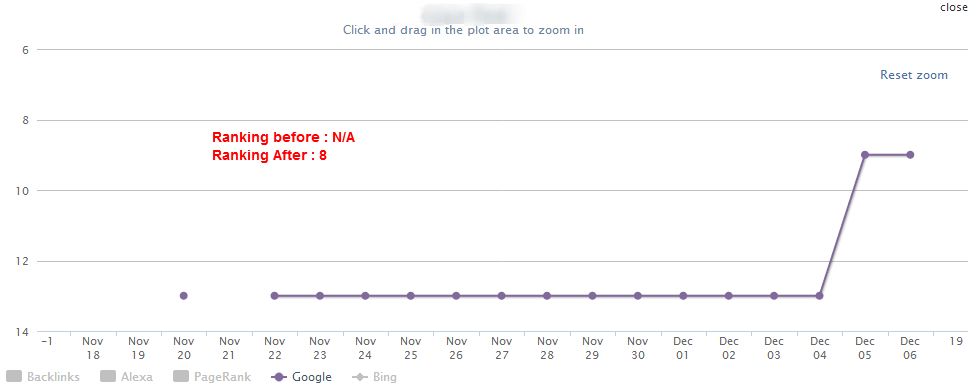Toggle the PageRank series in legend

point(212,377)
